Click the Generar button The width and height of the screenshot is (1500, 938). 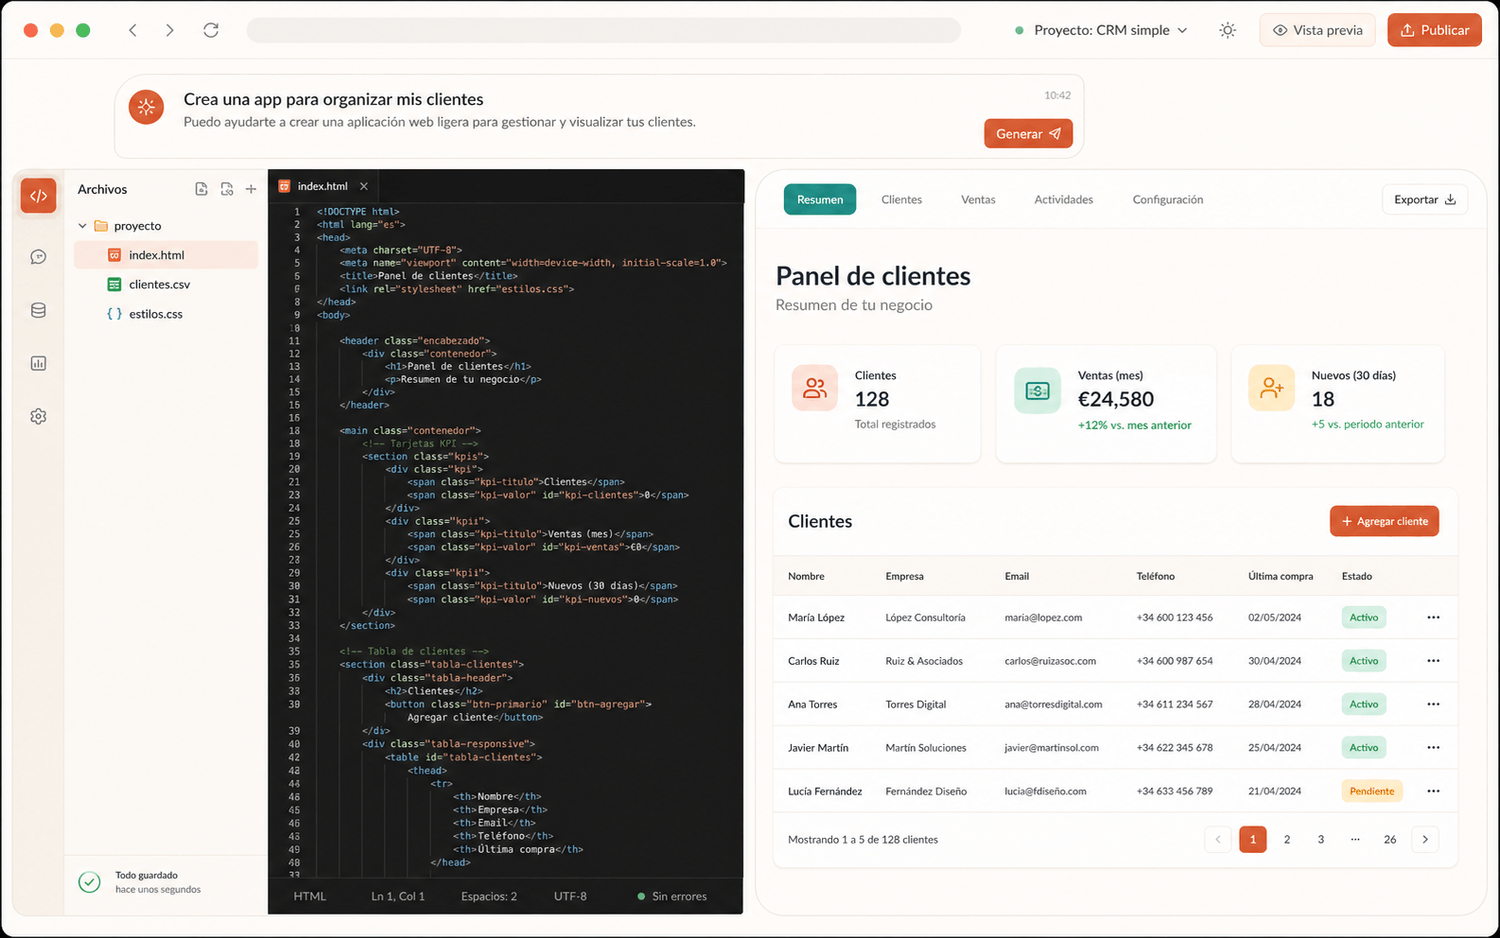pos(1028,134)
